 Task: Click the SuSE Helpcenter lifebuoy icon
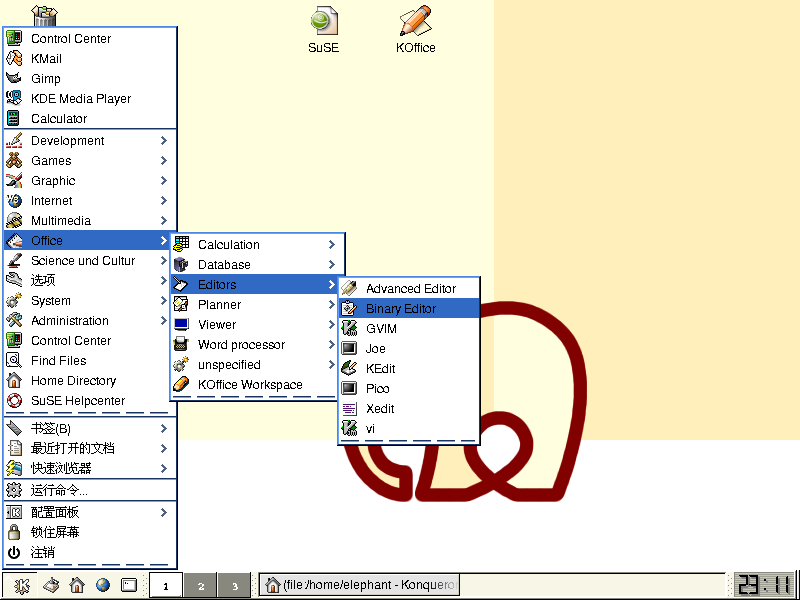[14, 401]
